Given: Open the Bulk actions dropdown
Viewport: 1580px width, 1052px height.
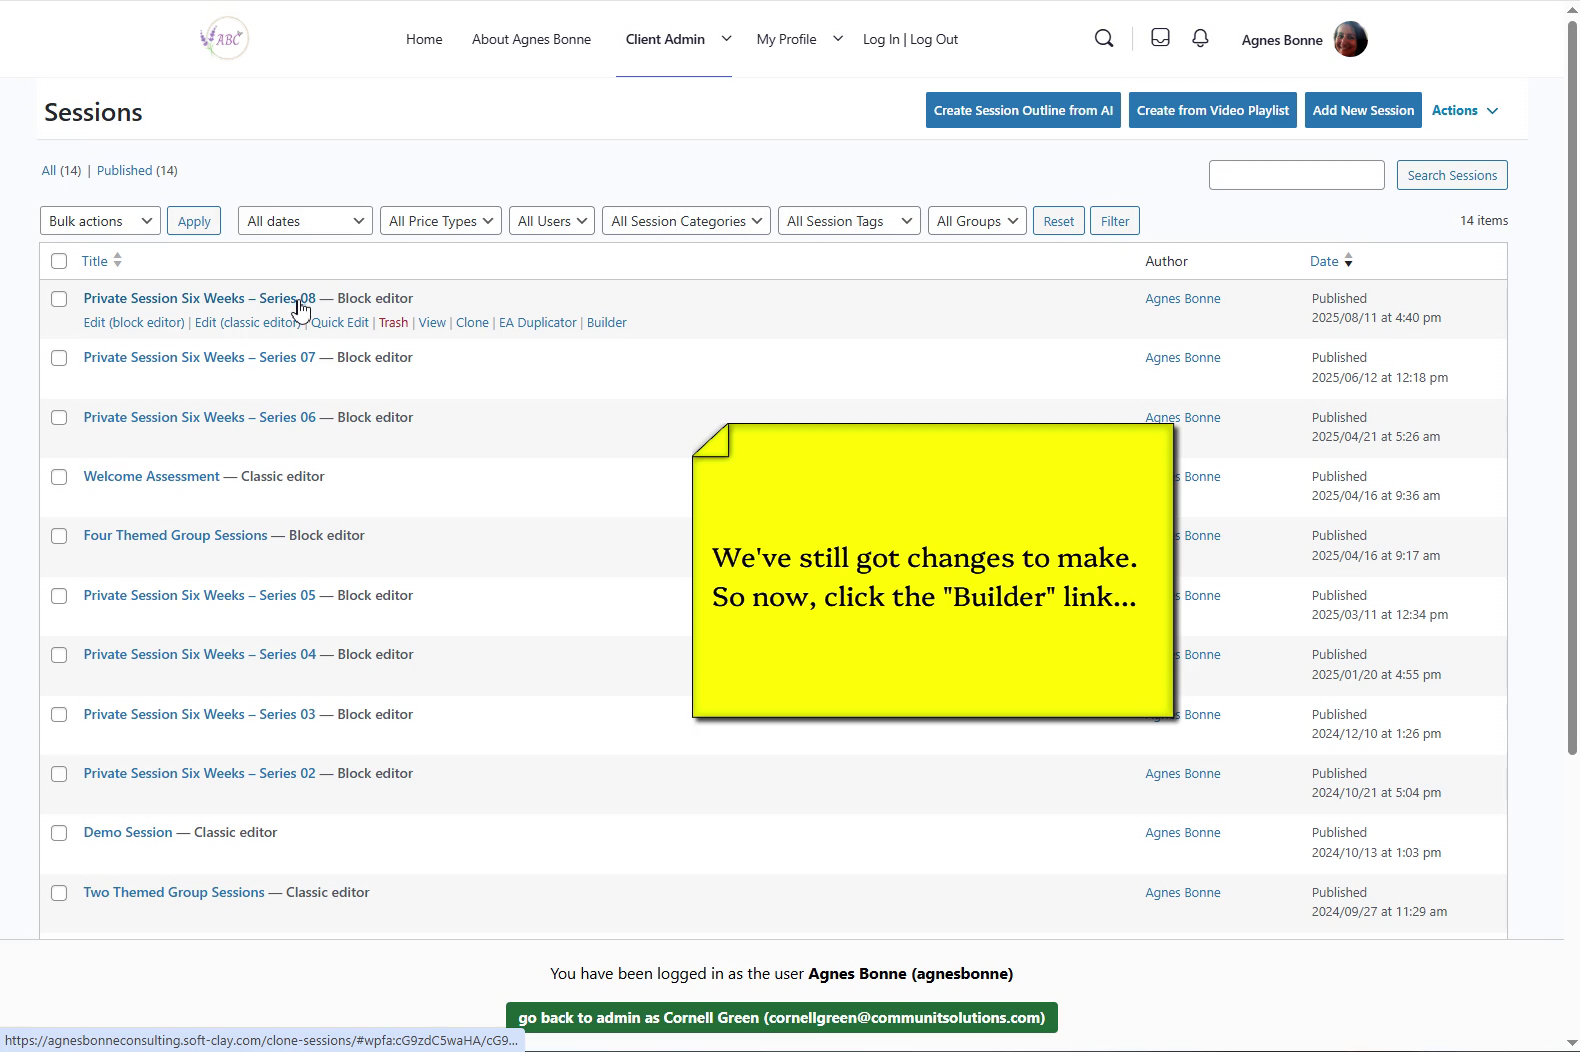Looking at the screenshot, I should tap(100, 221).
